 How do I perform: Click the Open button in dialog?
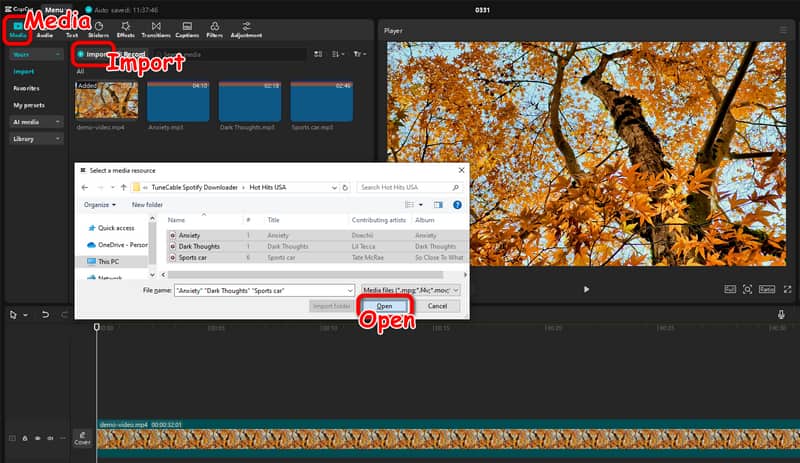[x=384, y=306]
